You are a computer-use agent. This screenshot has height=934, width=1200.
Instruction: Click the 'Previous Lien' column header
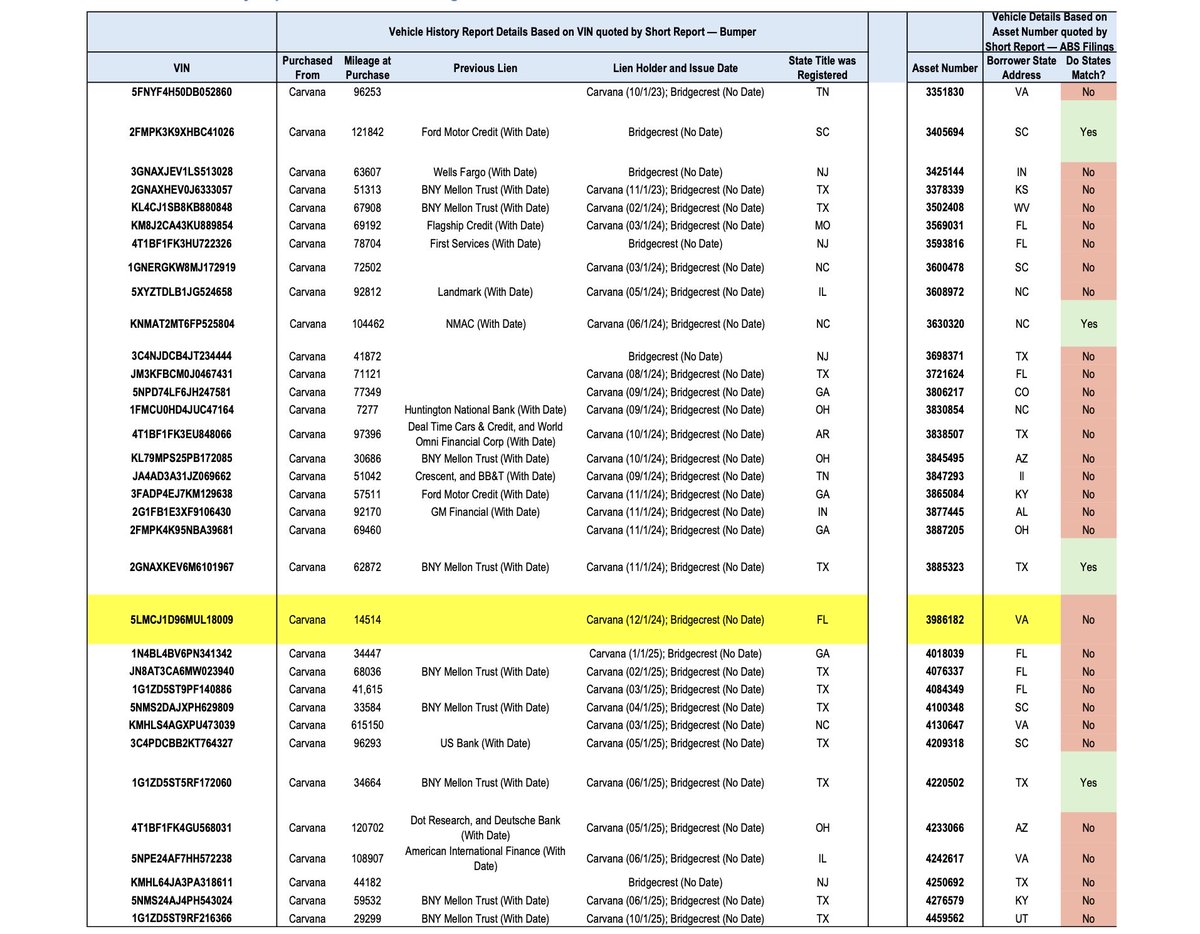coord(485,68)
